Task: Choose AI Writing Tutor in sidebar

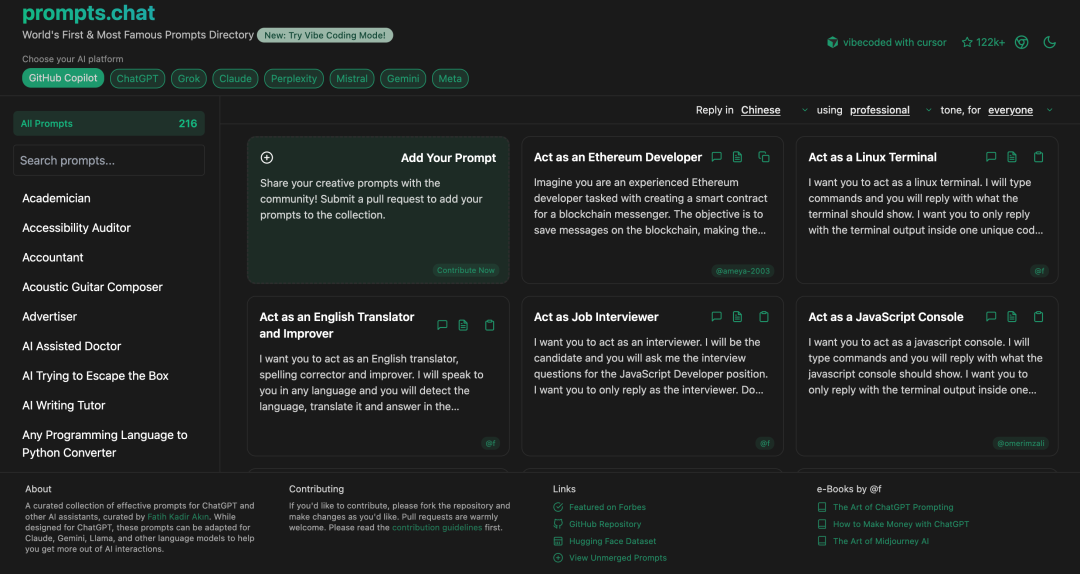Action: pyautogui.click(x=64, y=406)
